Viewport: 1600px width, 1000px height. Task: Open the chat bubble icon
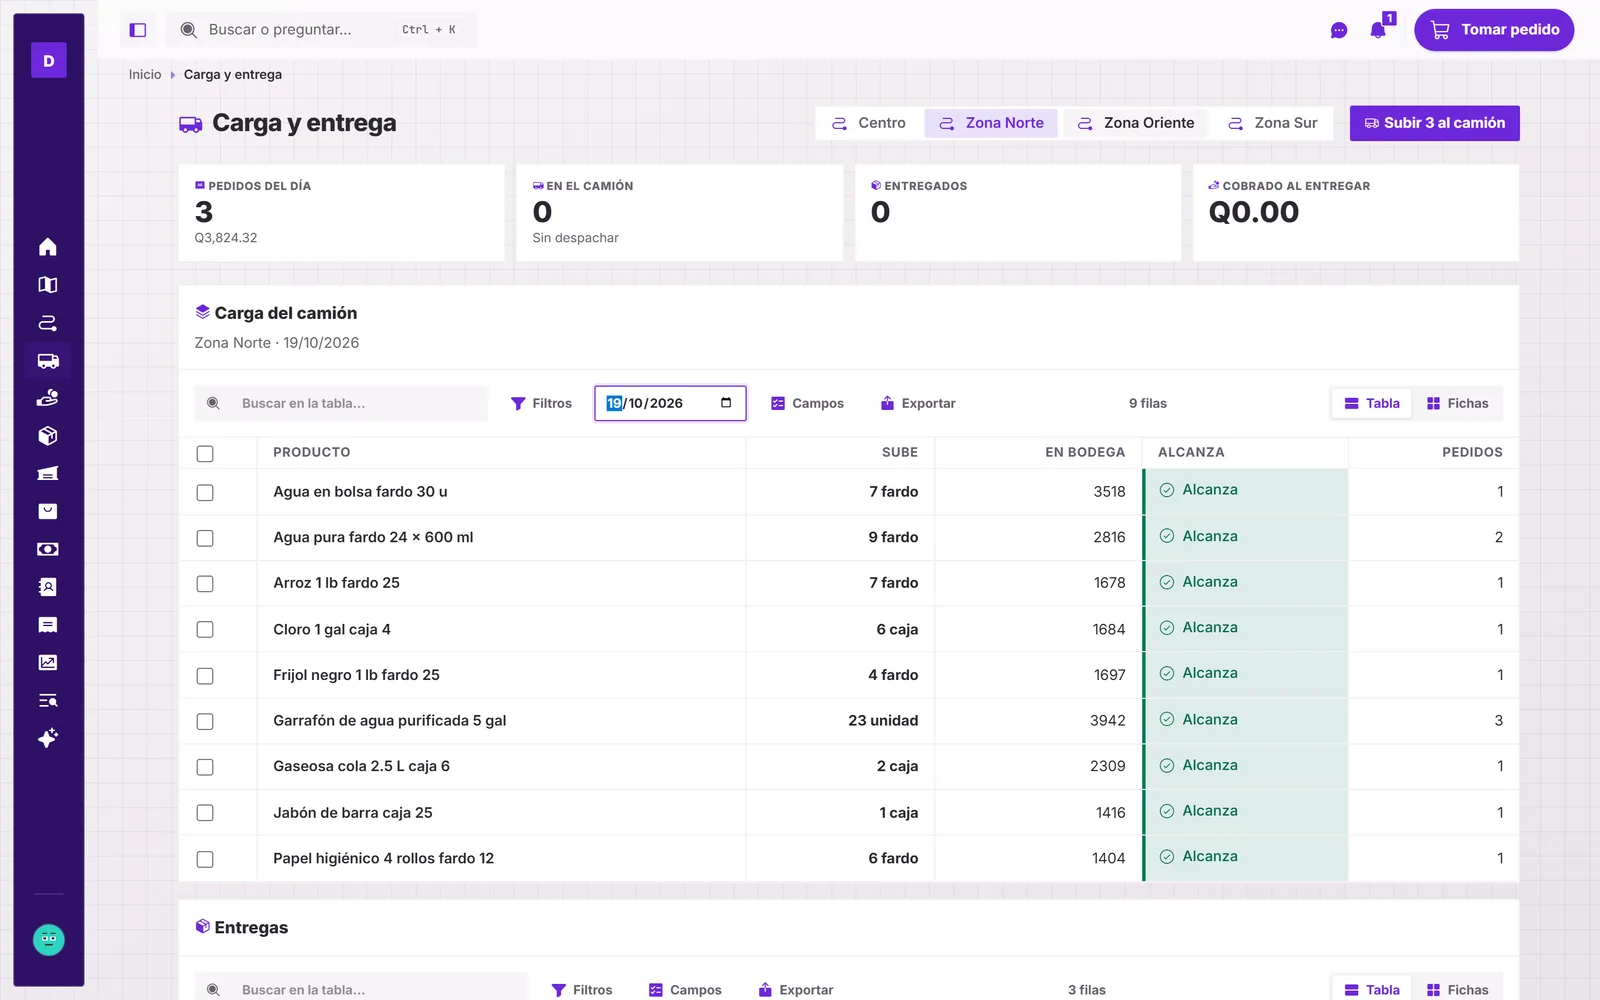point(1339,30)
